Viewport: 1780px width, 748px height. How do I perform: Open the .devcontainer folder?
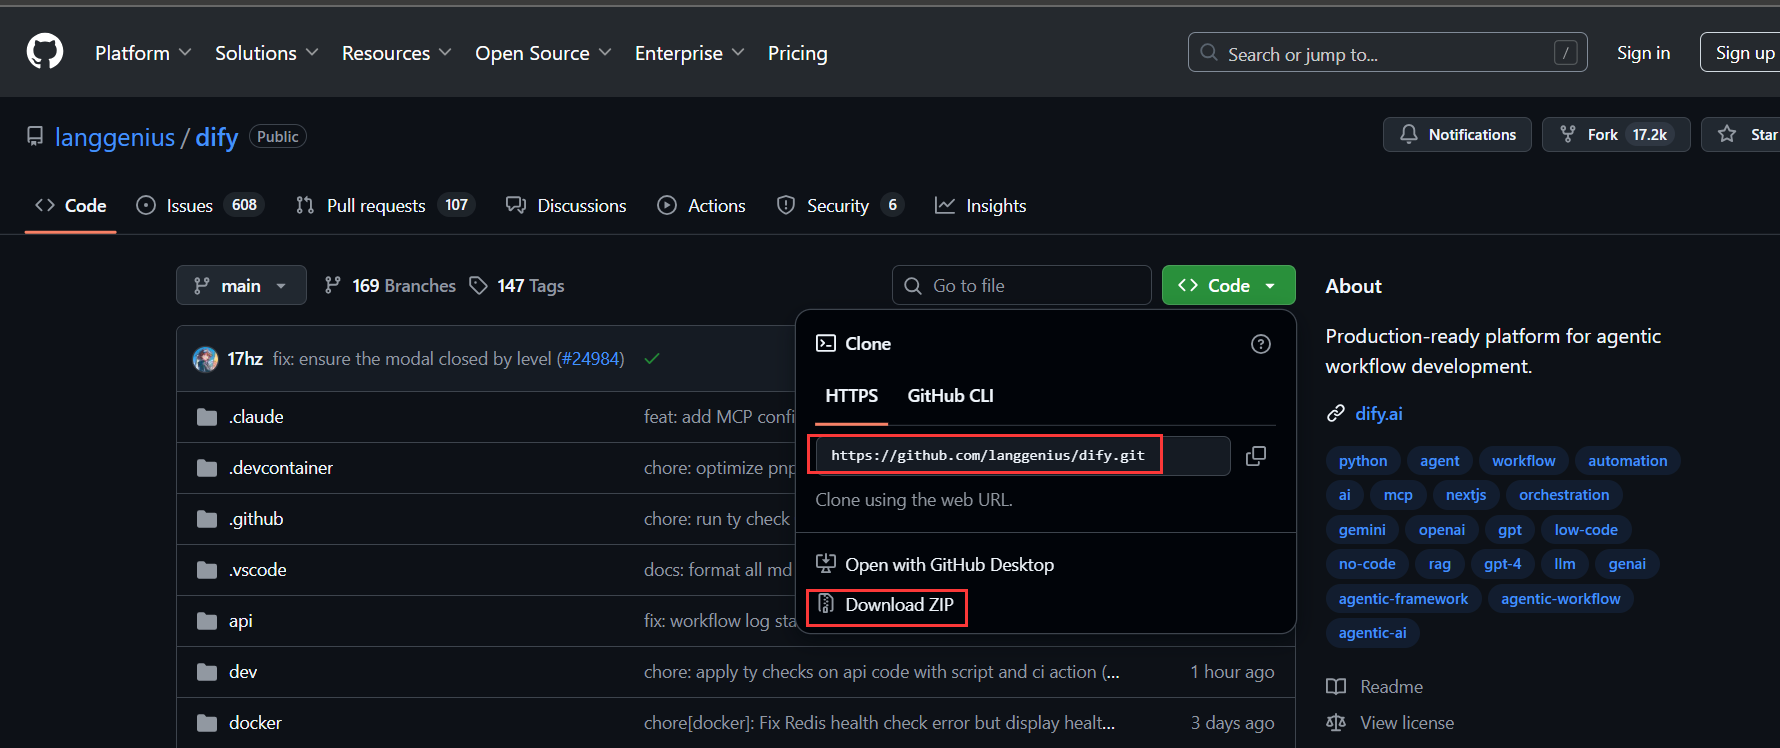(x=280, y=468)
